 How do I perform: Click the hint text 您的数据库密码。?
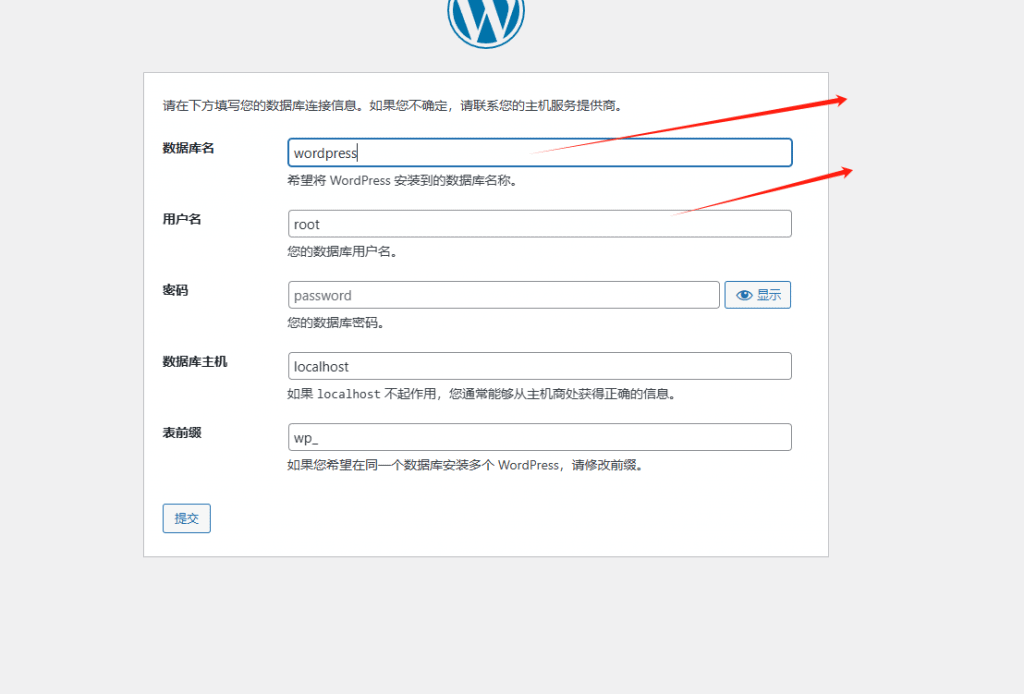tap(336, 323)
